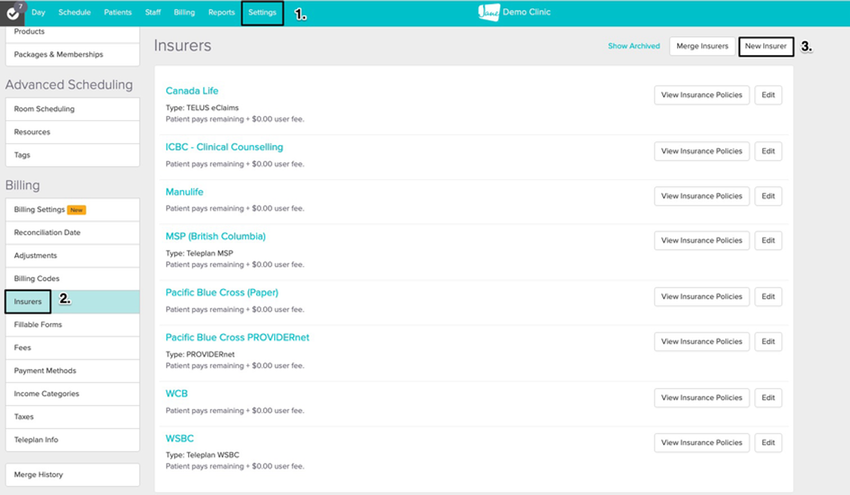Click the Insurers page heading
Image resolution: width=850 pixels, height=495 pixels.
tap(182, 46)
